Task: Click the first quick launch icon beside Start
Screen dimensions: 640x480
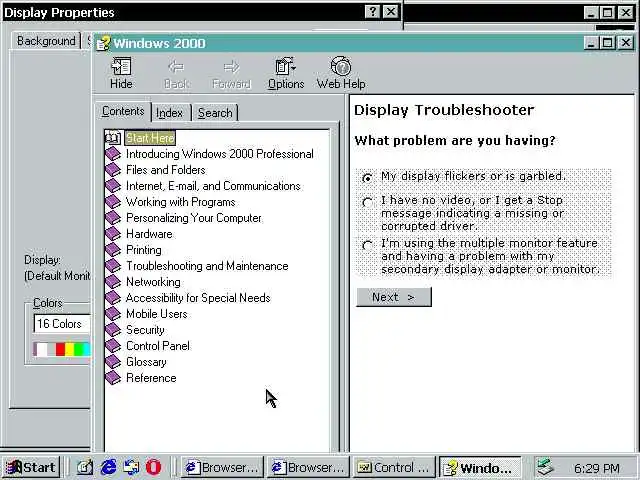Action: 85,467
